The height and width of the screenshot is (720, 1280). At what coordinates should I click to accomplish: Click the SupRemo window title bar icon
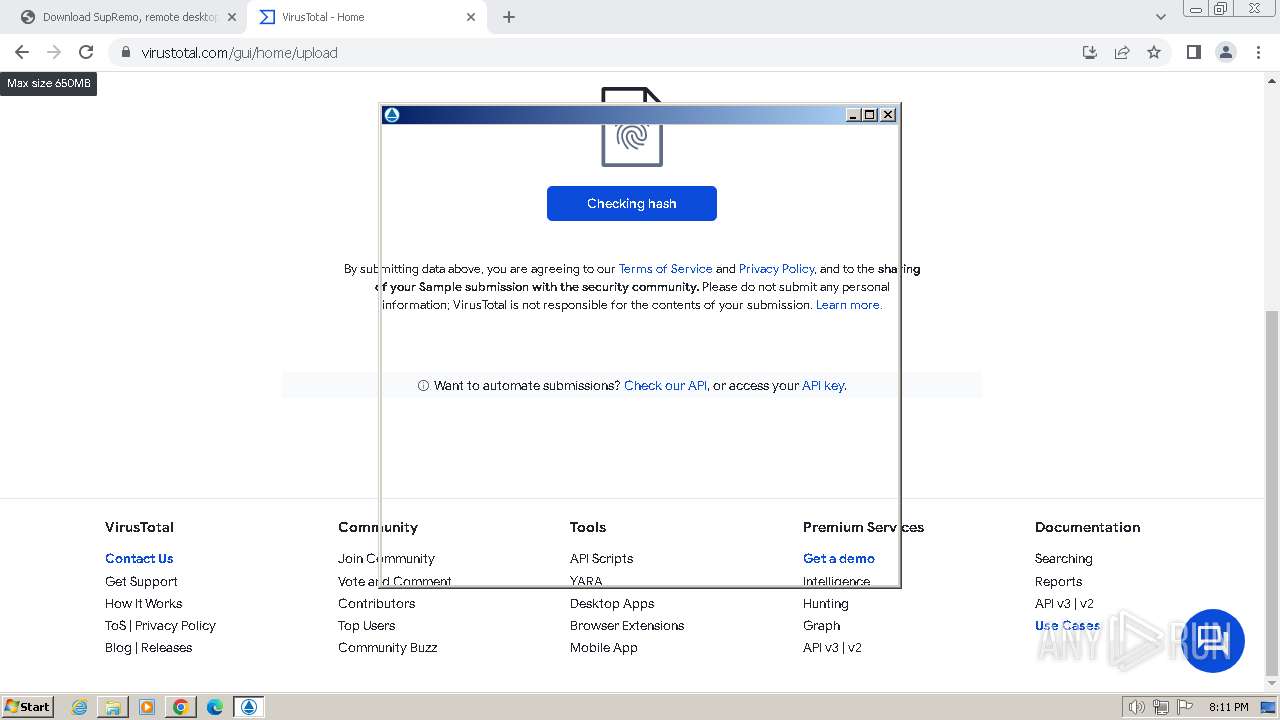click(x=392, y=114)
